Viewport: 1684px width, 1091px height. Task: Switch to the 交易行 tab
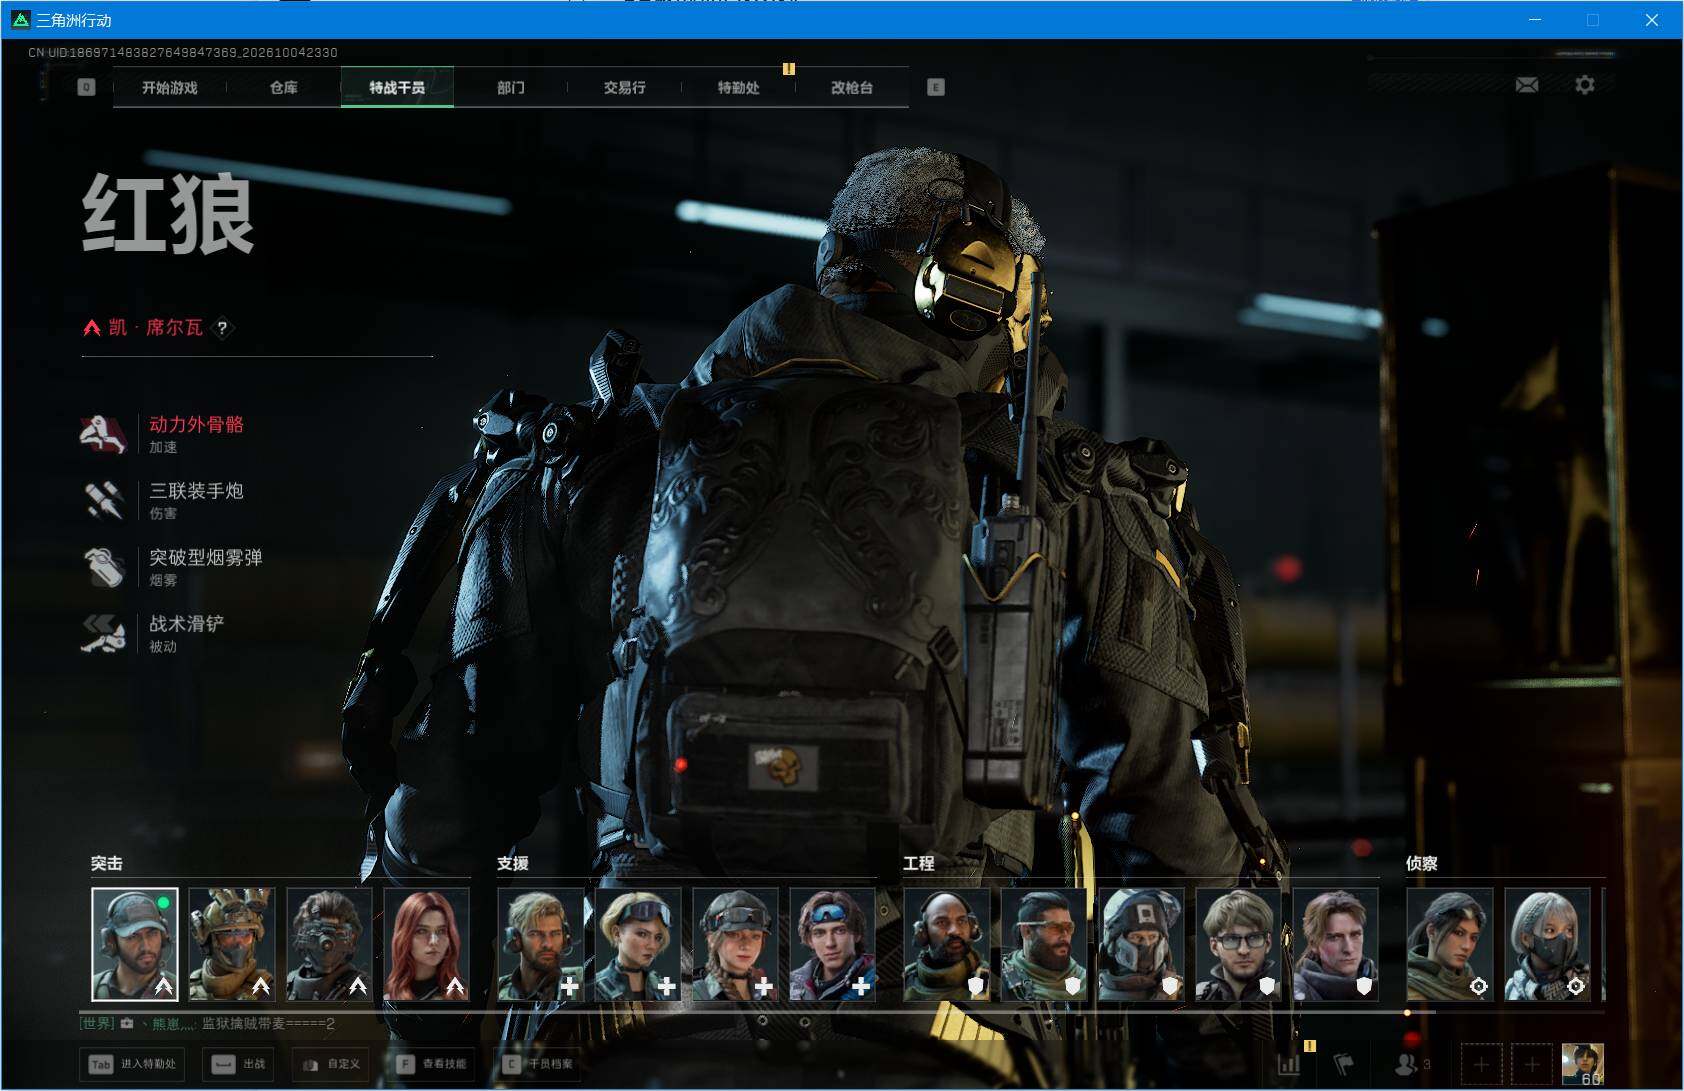pos(625,87)
